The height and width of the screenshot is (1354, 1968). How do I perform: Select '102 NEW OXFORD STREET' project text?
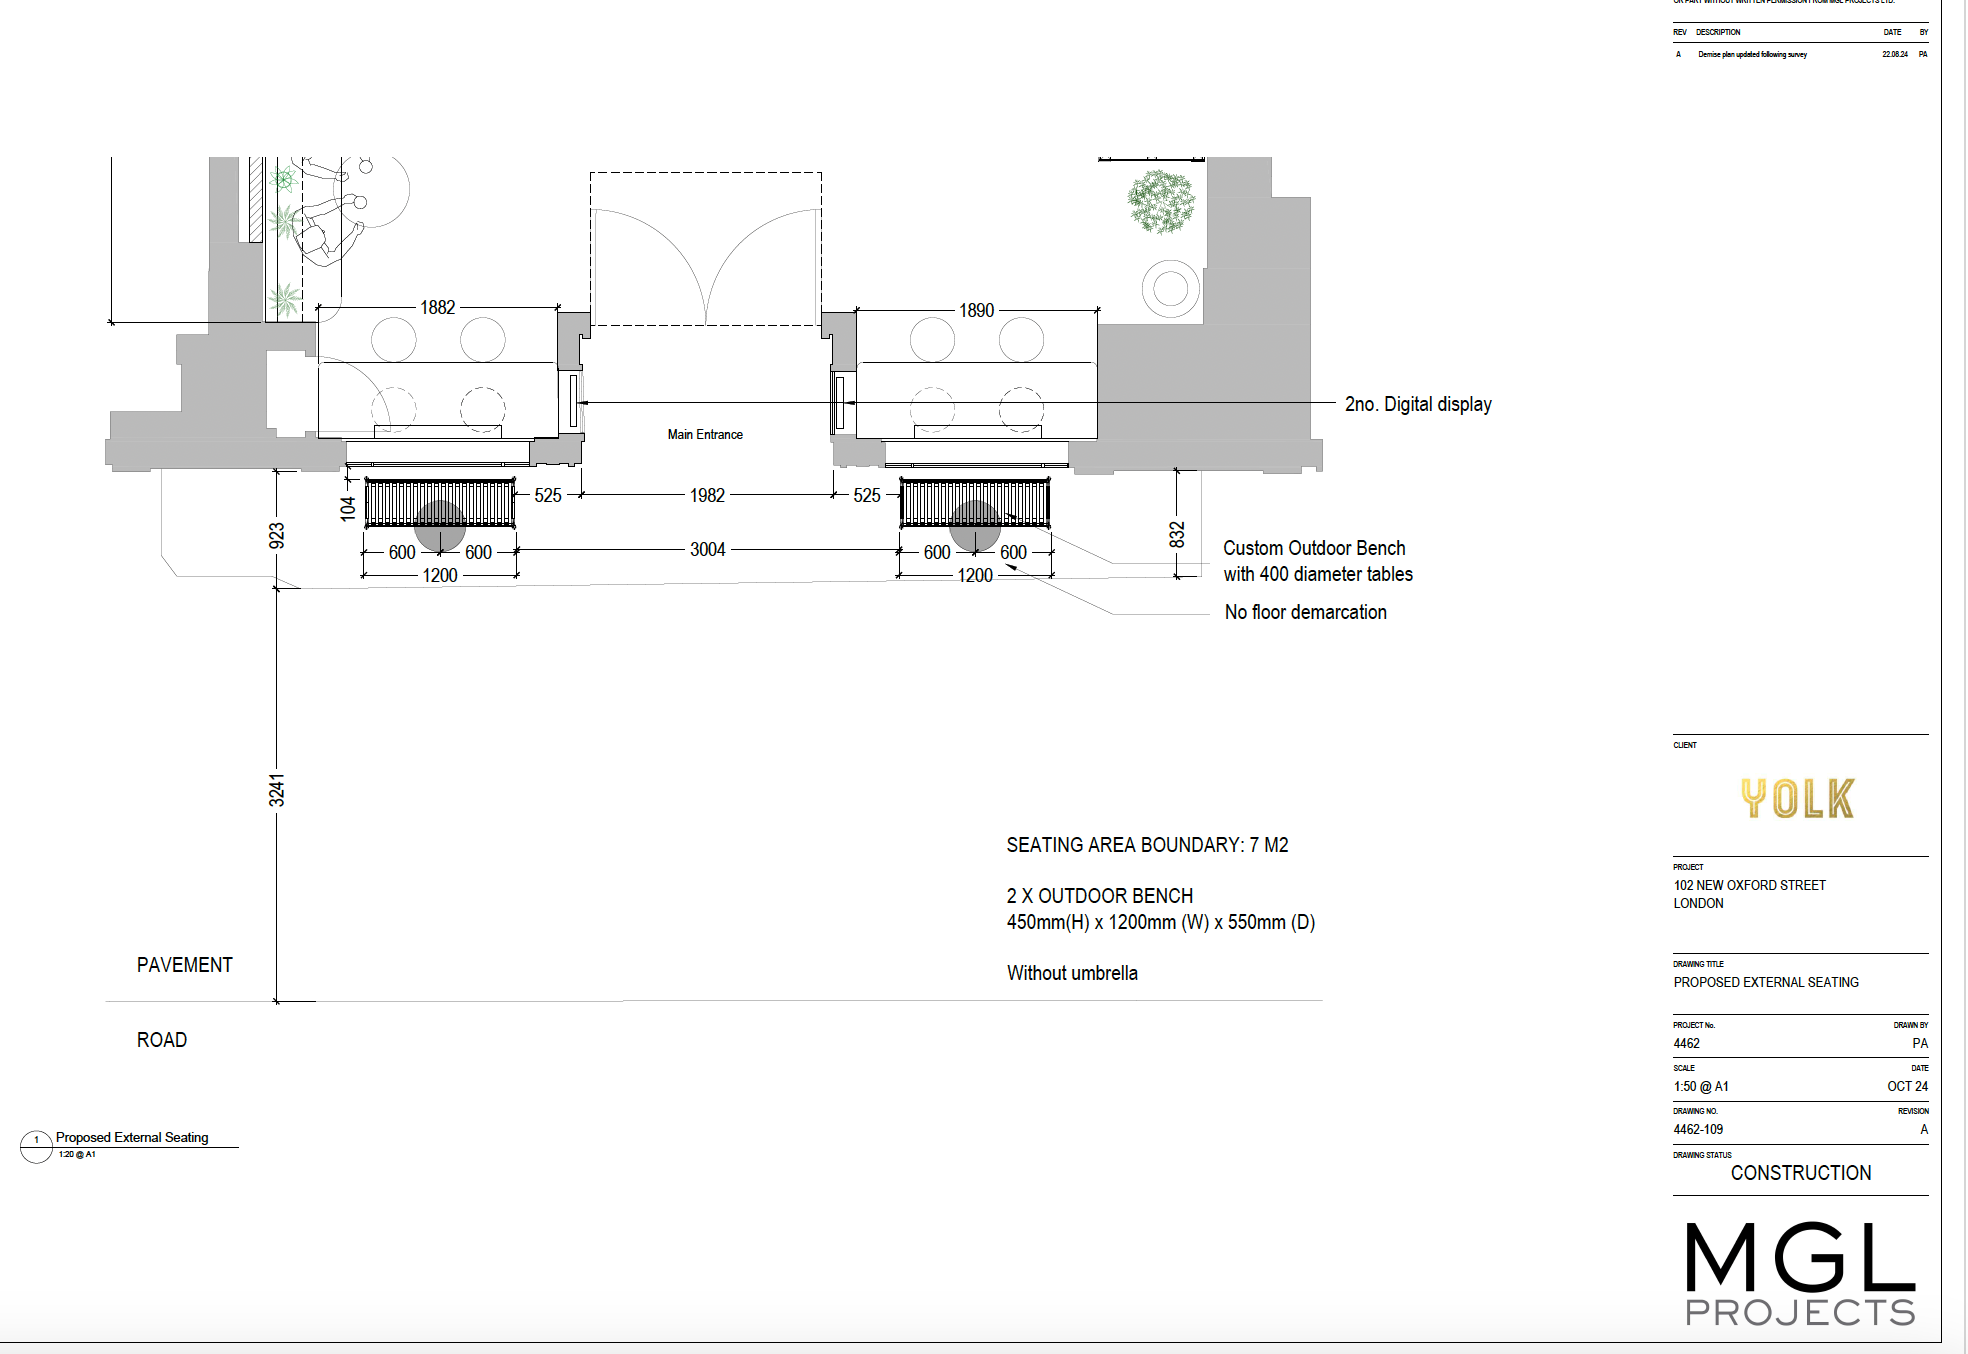tap(1749, 885)
